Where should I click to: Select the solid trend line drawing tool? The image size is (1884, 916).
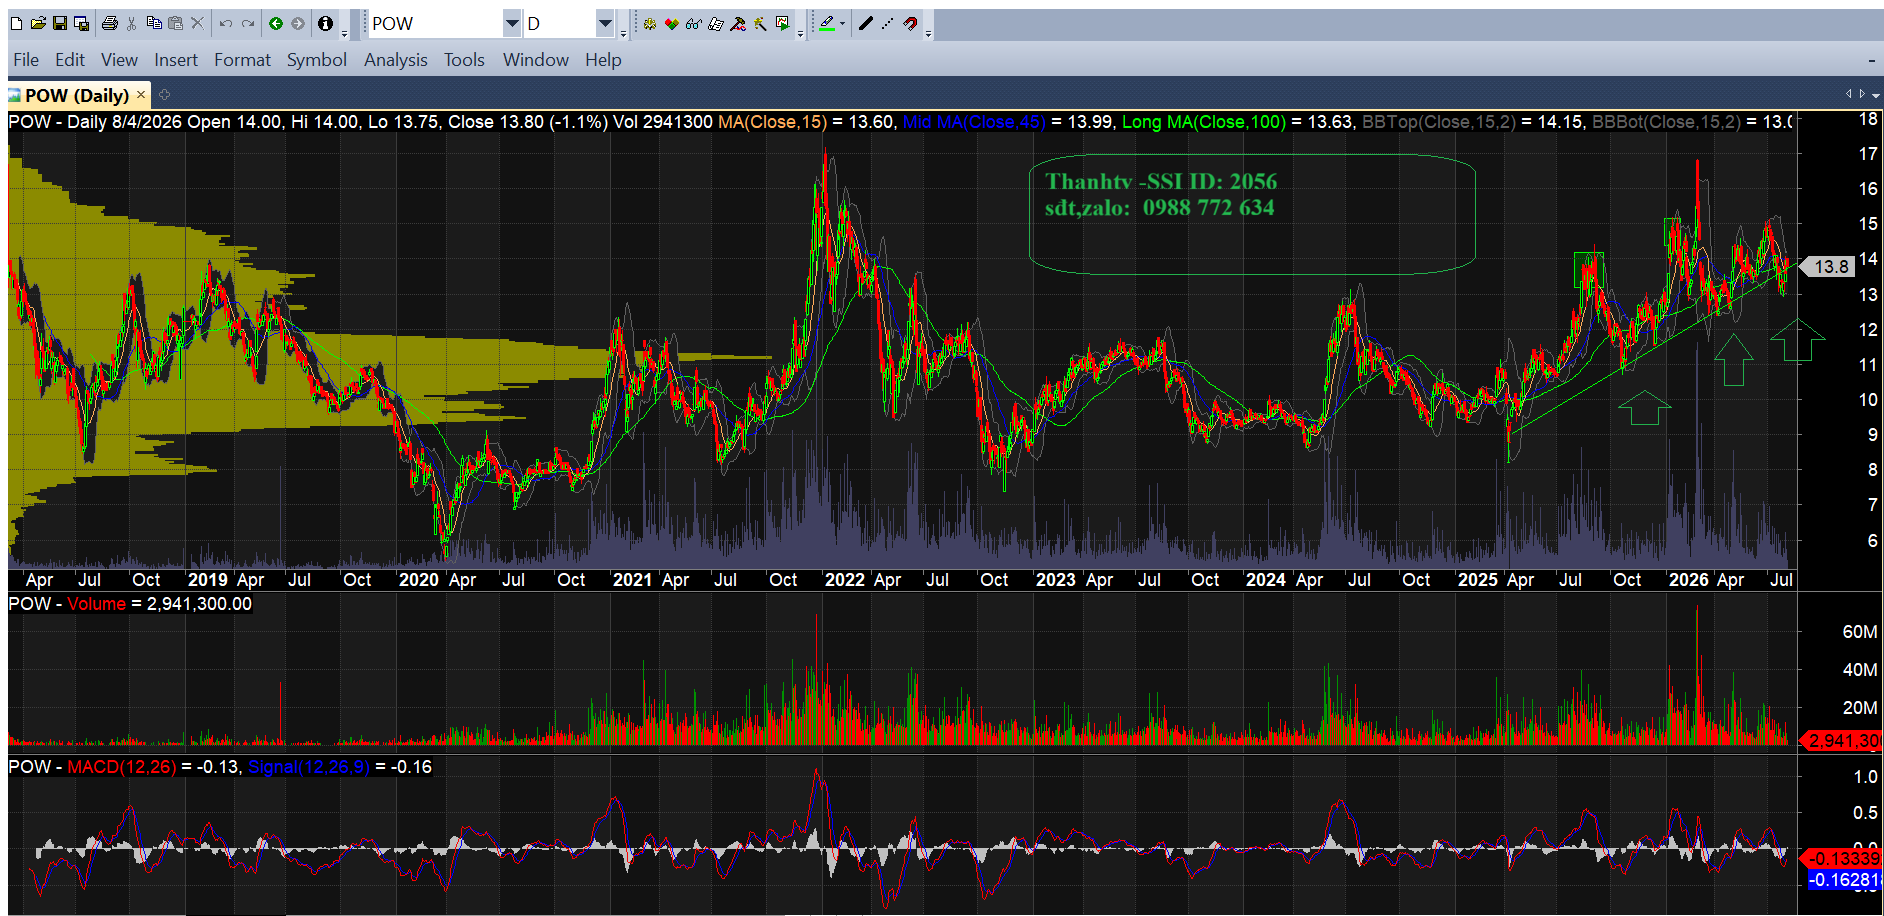(866, 23)
